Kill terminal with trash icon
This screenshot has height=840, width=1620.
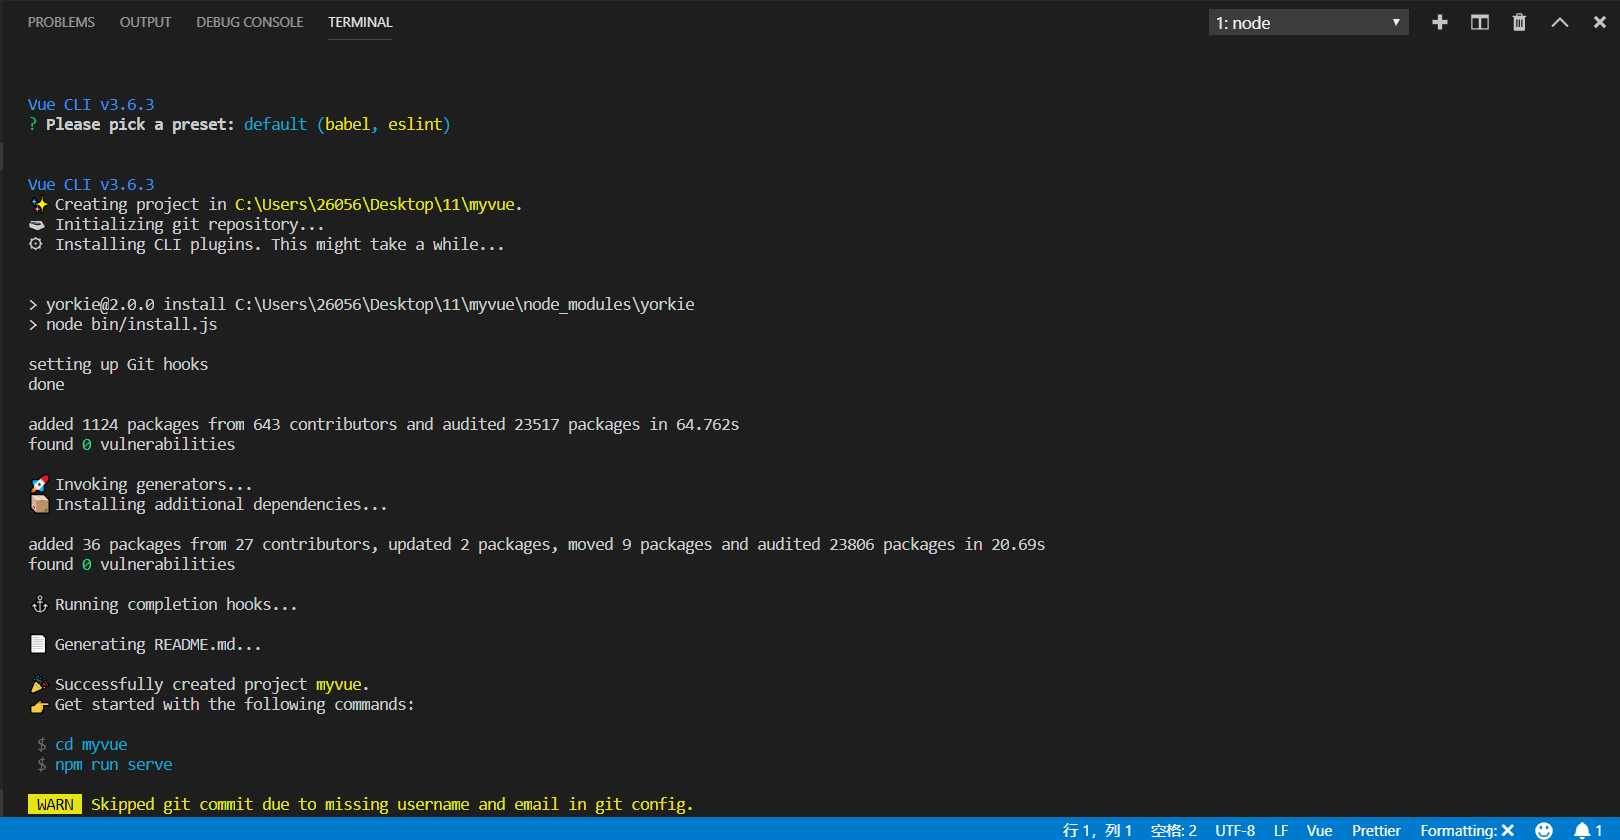[x=1519, y=22]
